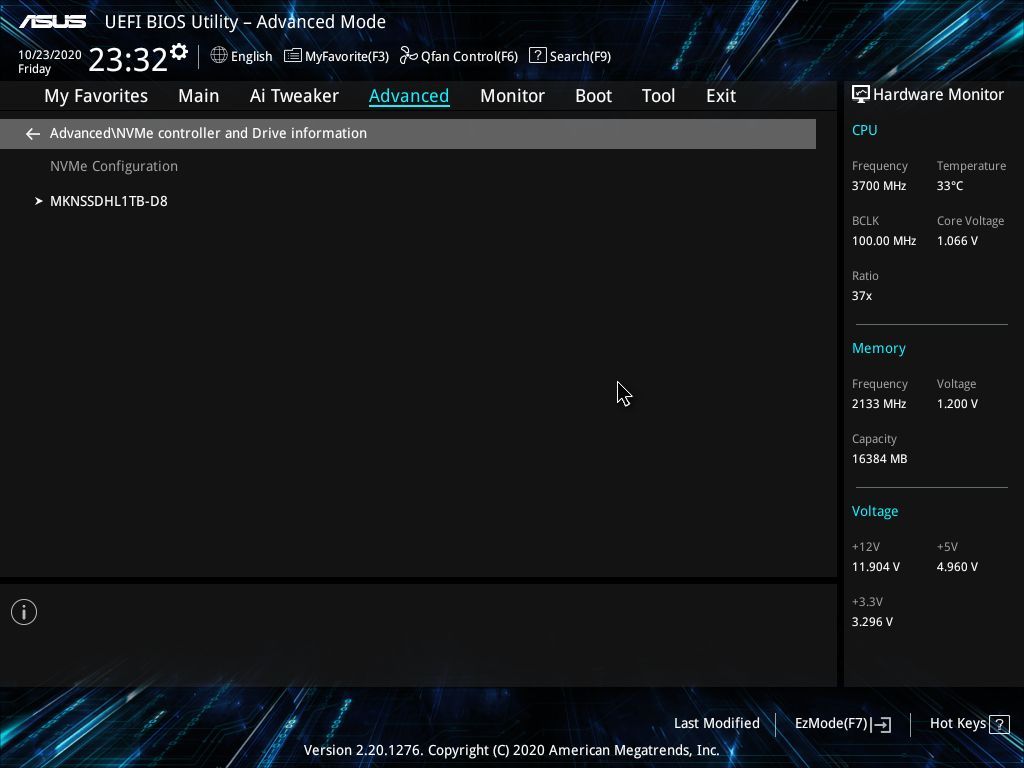Click the Search question mark icon
This screenshot has width=1024, height=768.
537,55
